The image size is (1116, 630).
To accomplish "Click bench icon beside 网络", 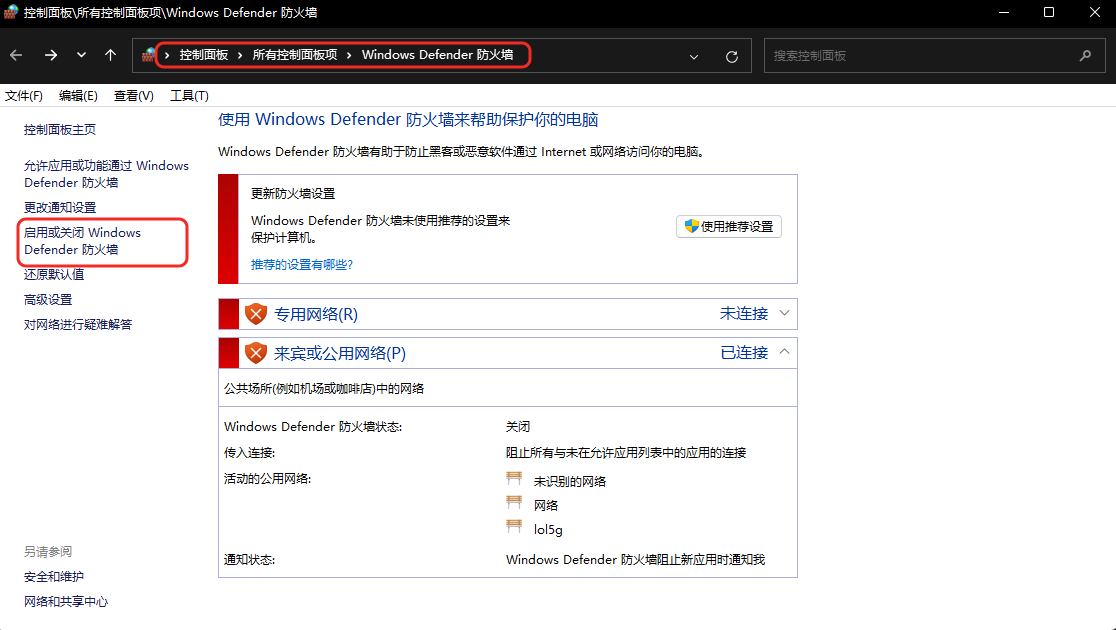I will 514,503.
